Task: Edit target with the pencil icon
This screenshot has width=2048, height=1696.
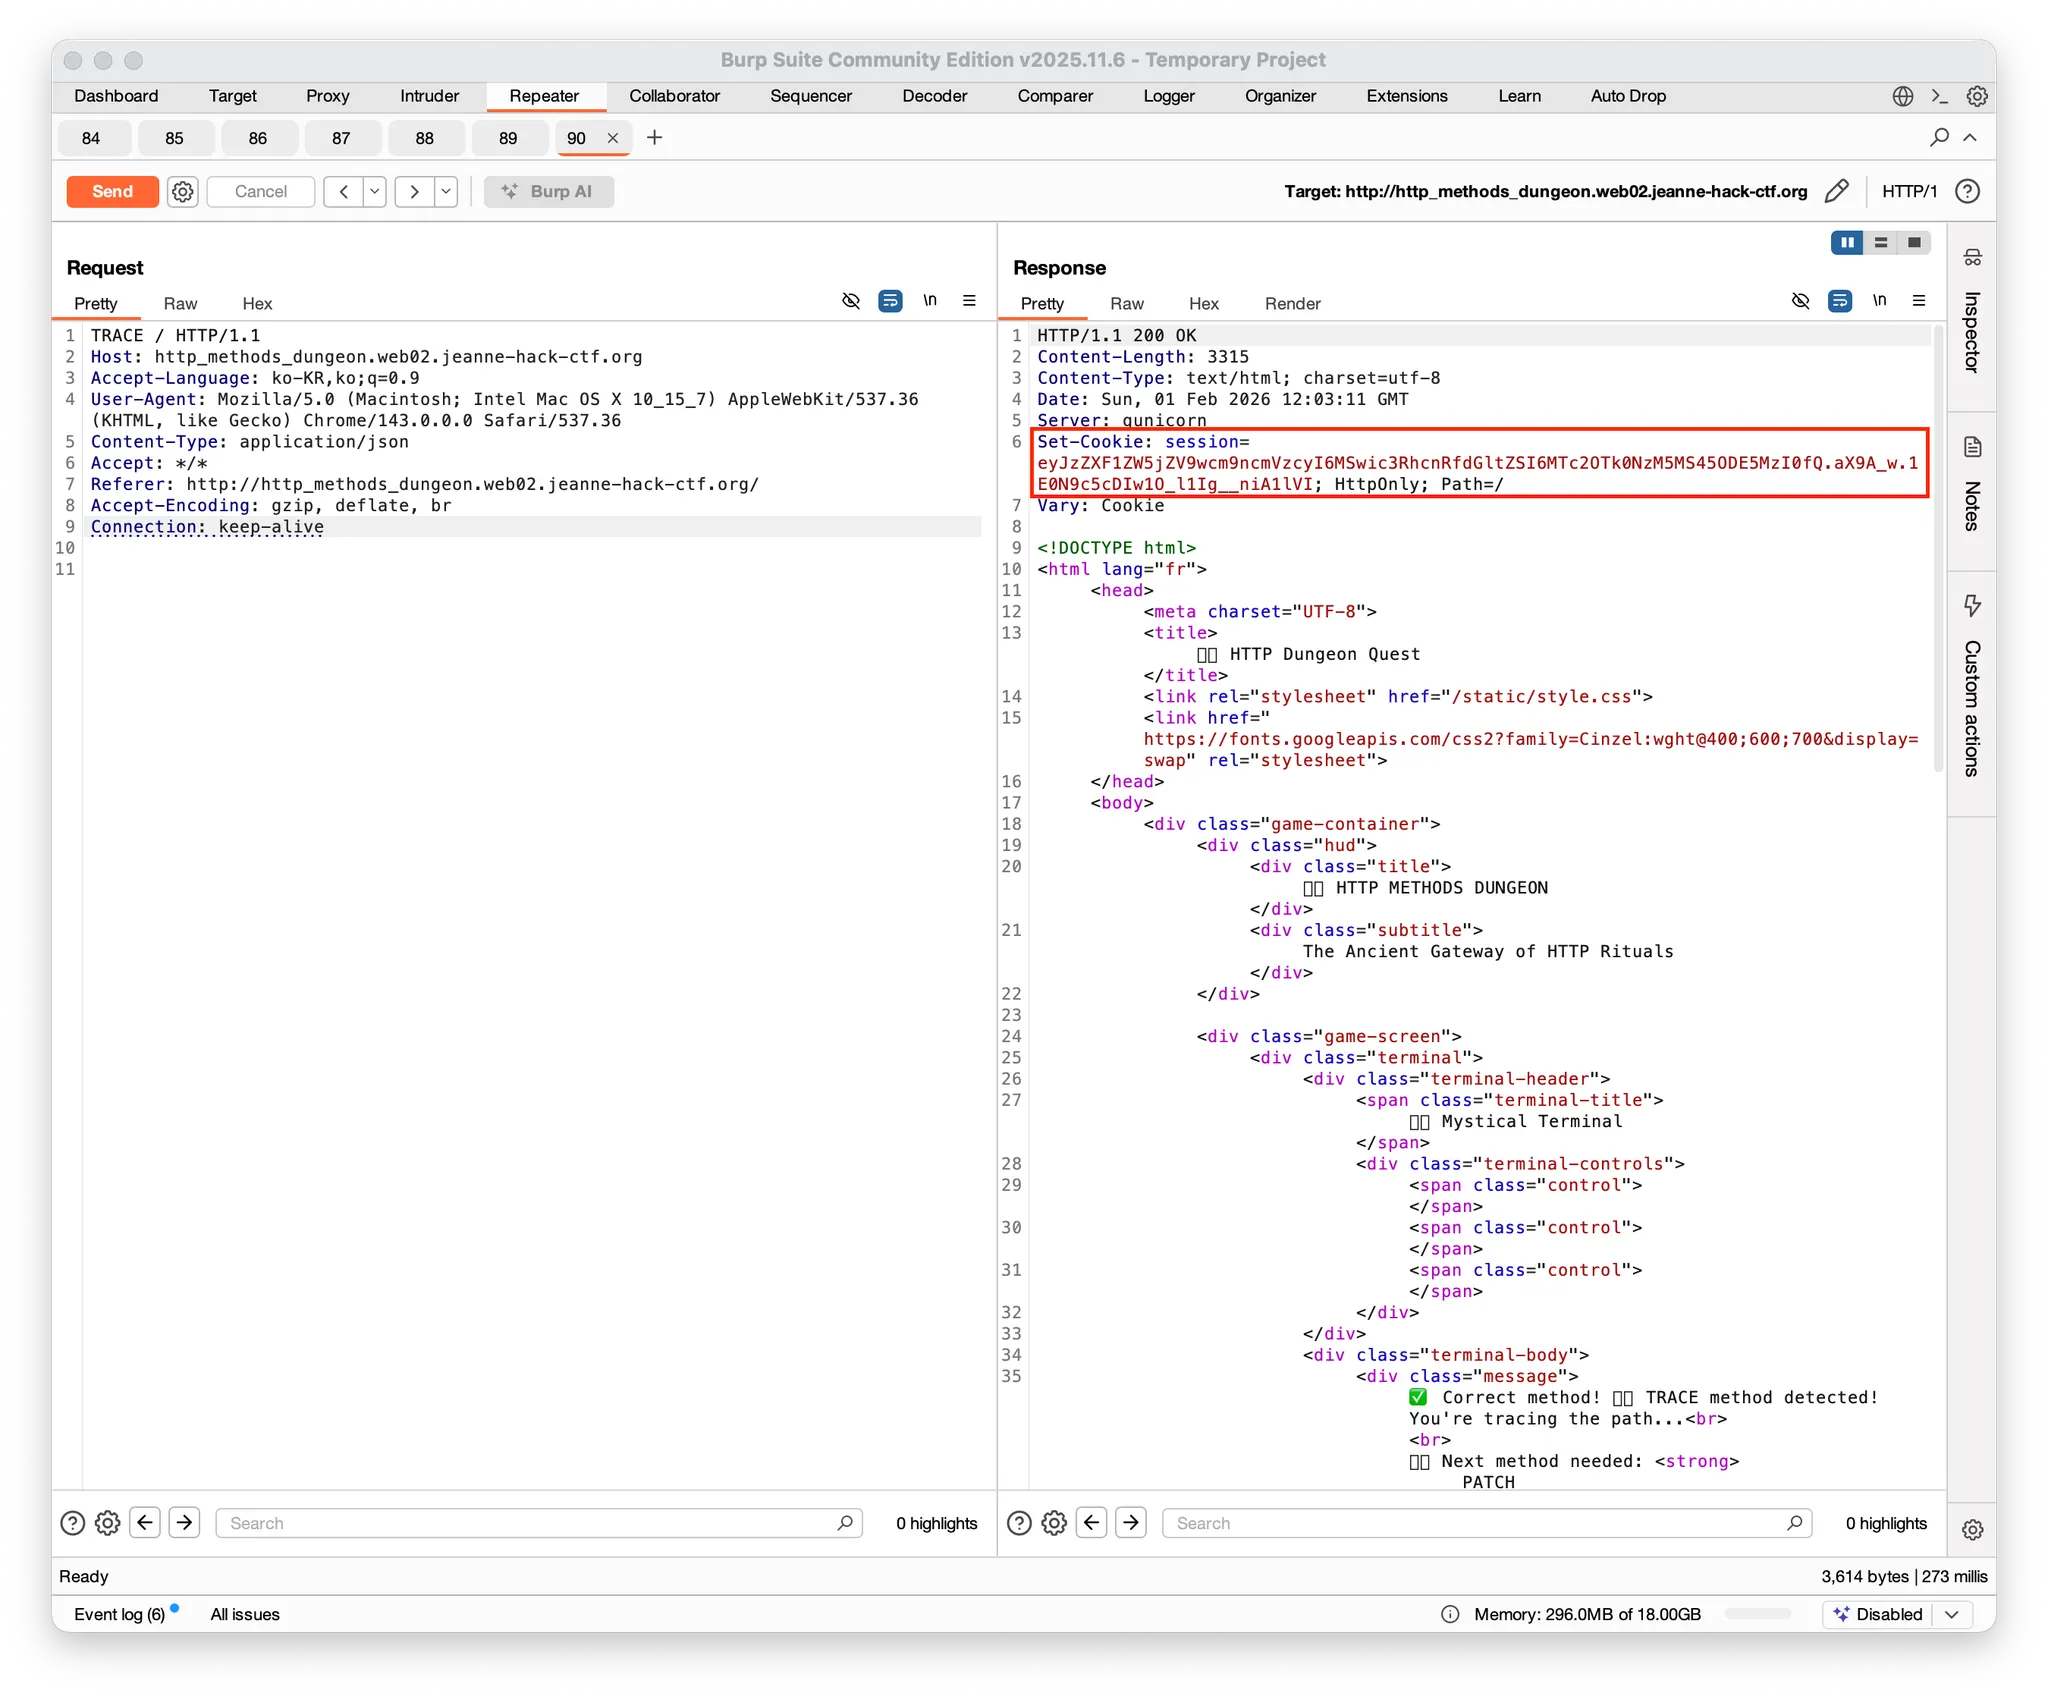Action: coord(1836,191)
